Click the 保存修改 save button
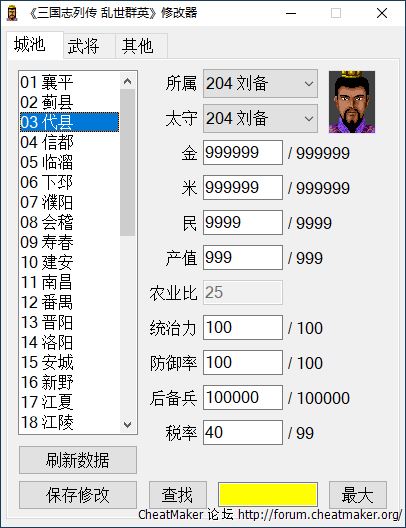This screenshot has height=528, width=406. click(78, 495)
